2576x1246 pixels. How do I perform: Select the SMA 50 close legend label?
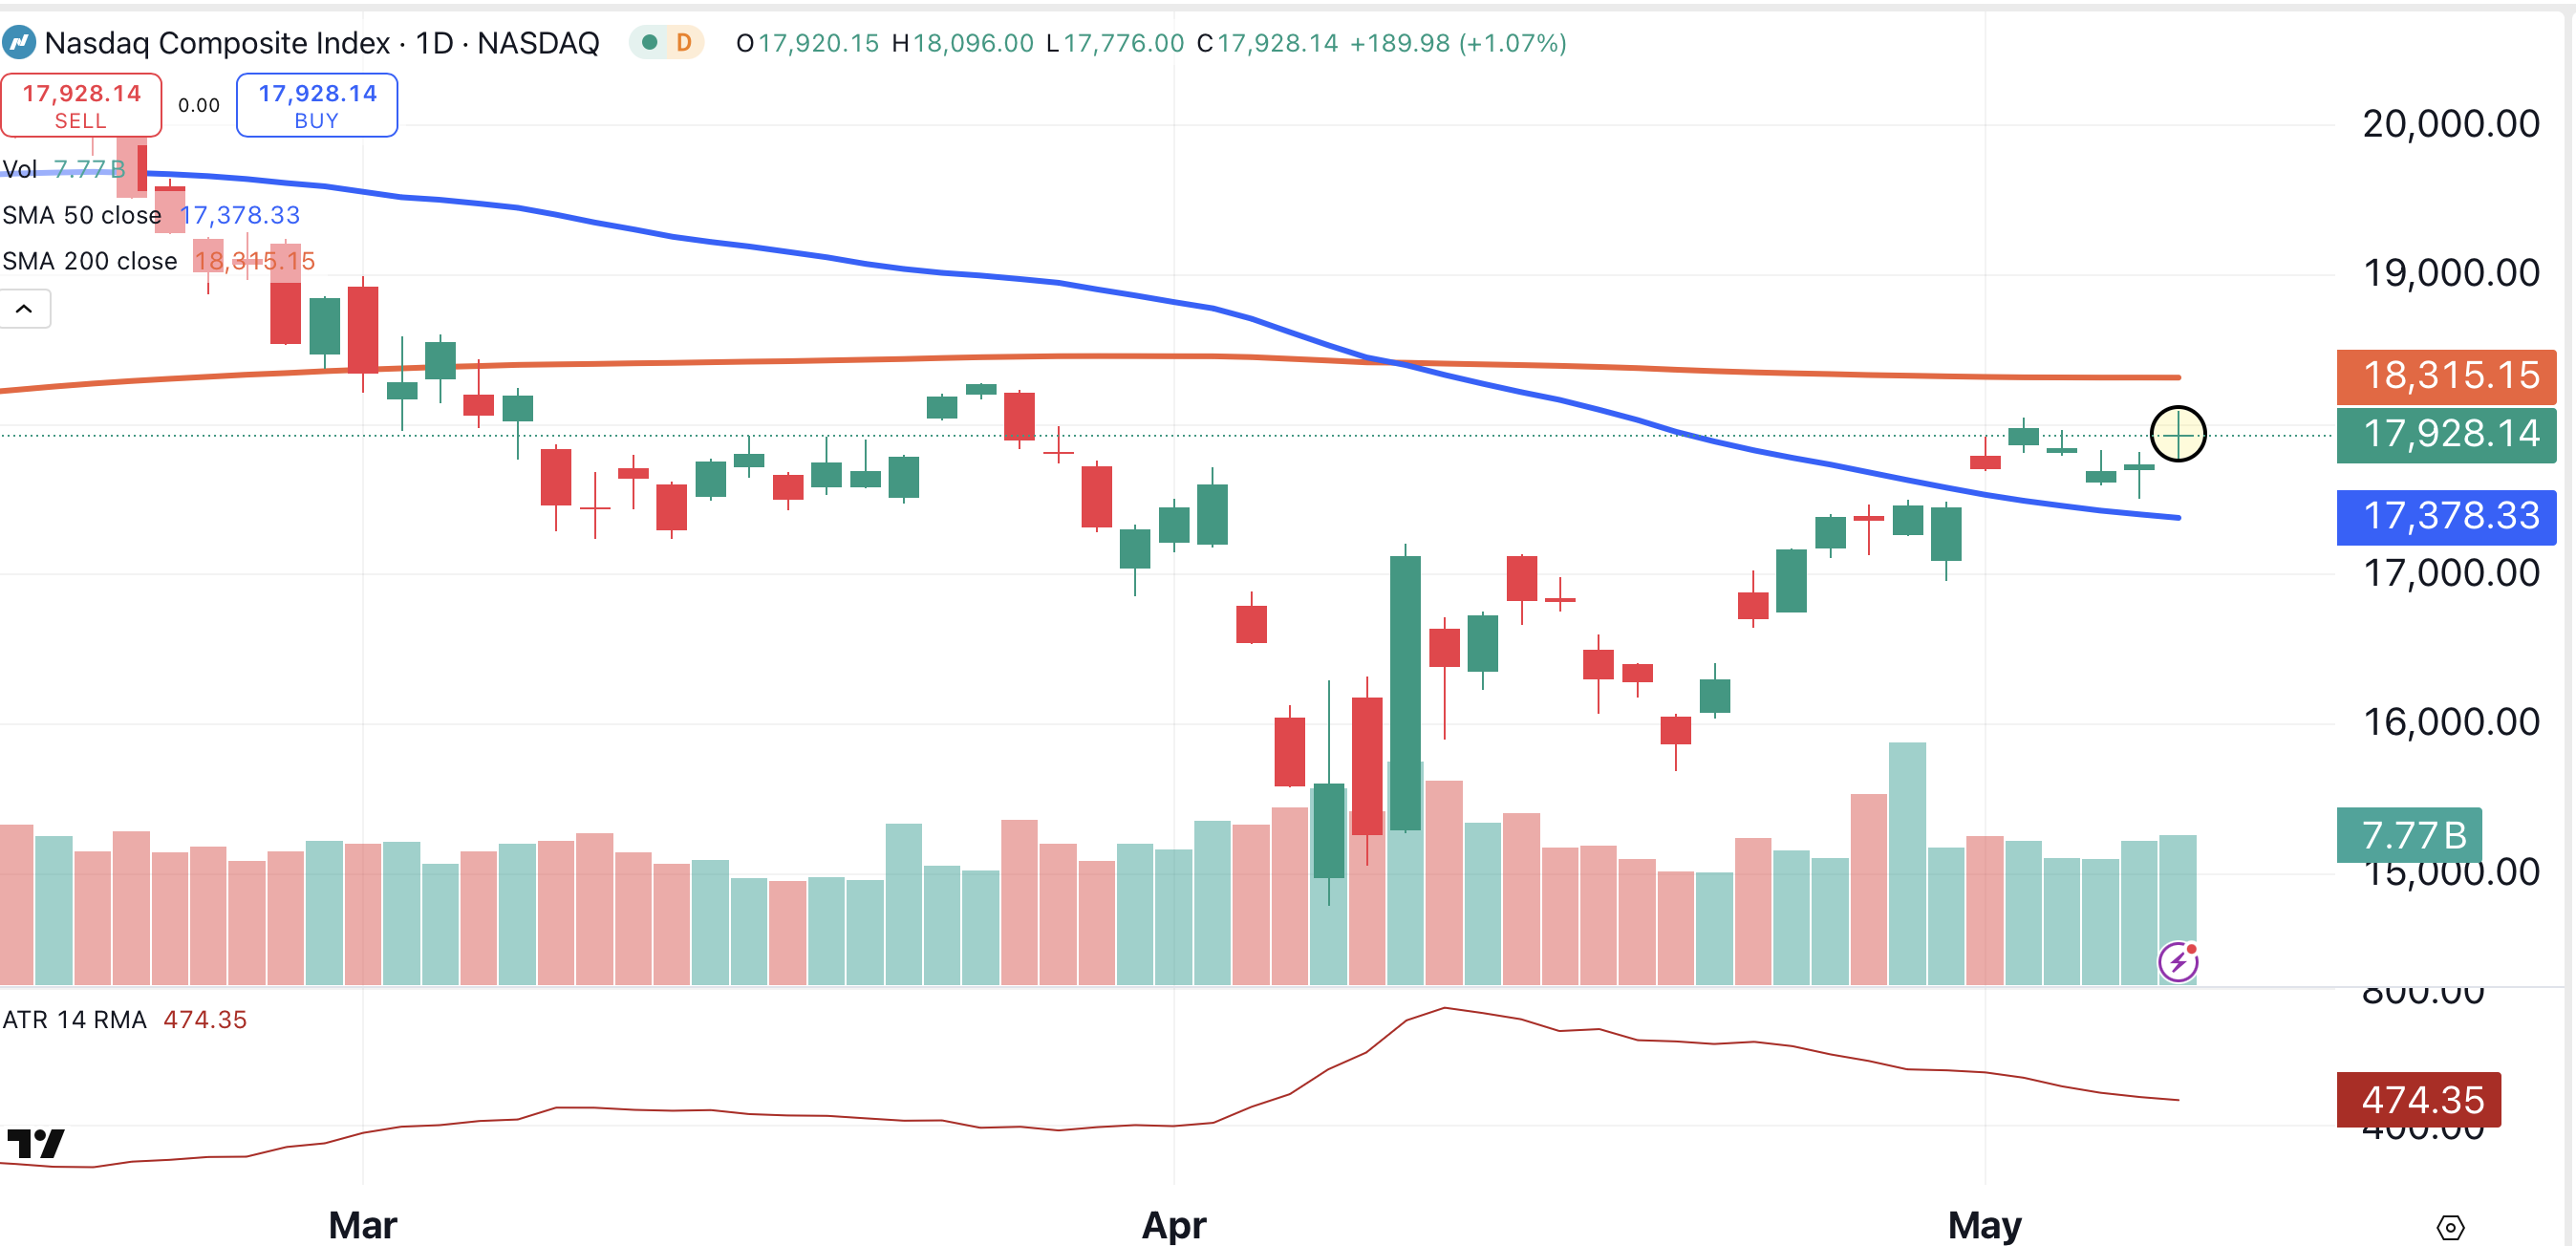point(81,215)
